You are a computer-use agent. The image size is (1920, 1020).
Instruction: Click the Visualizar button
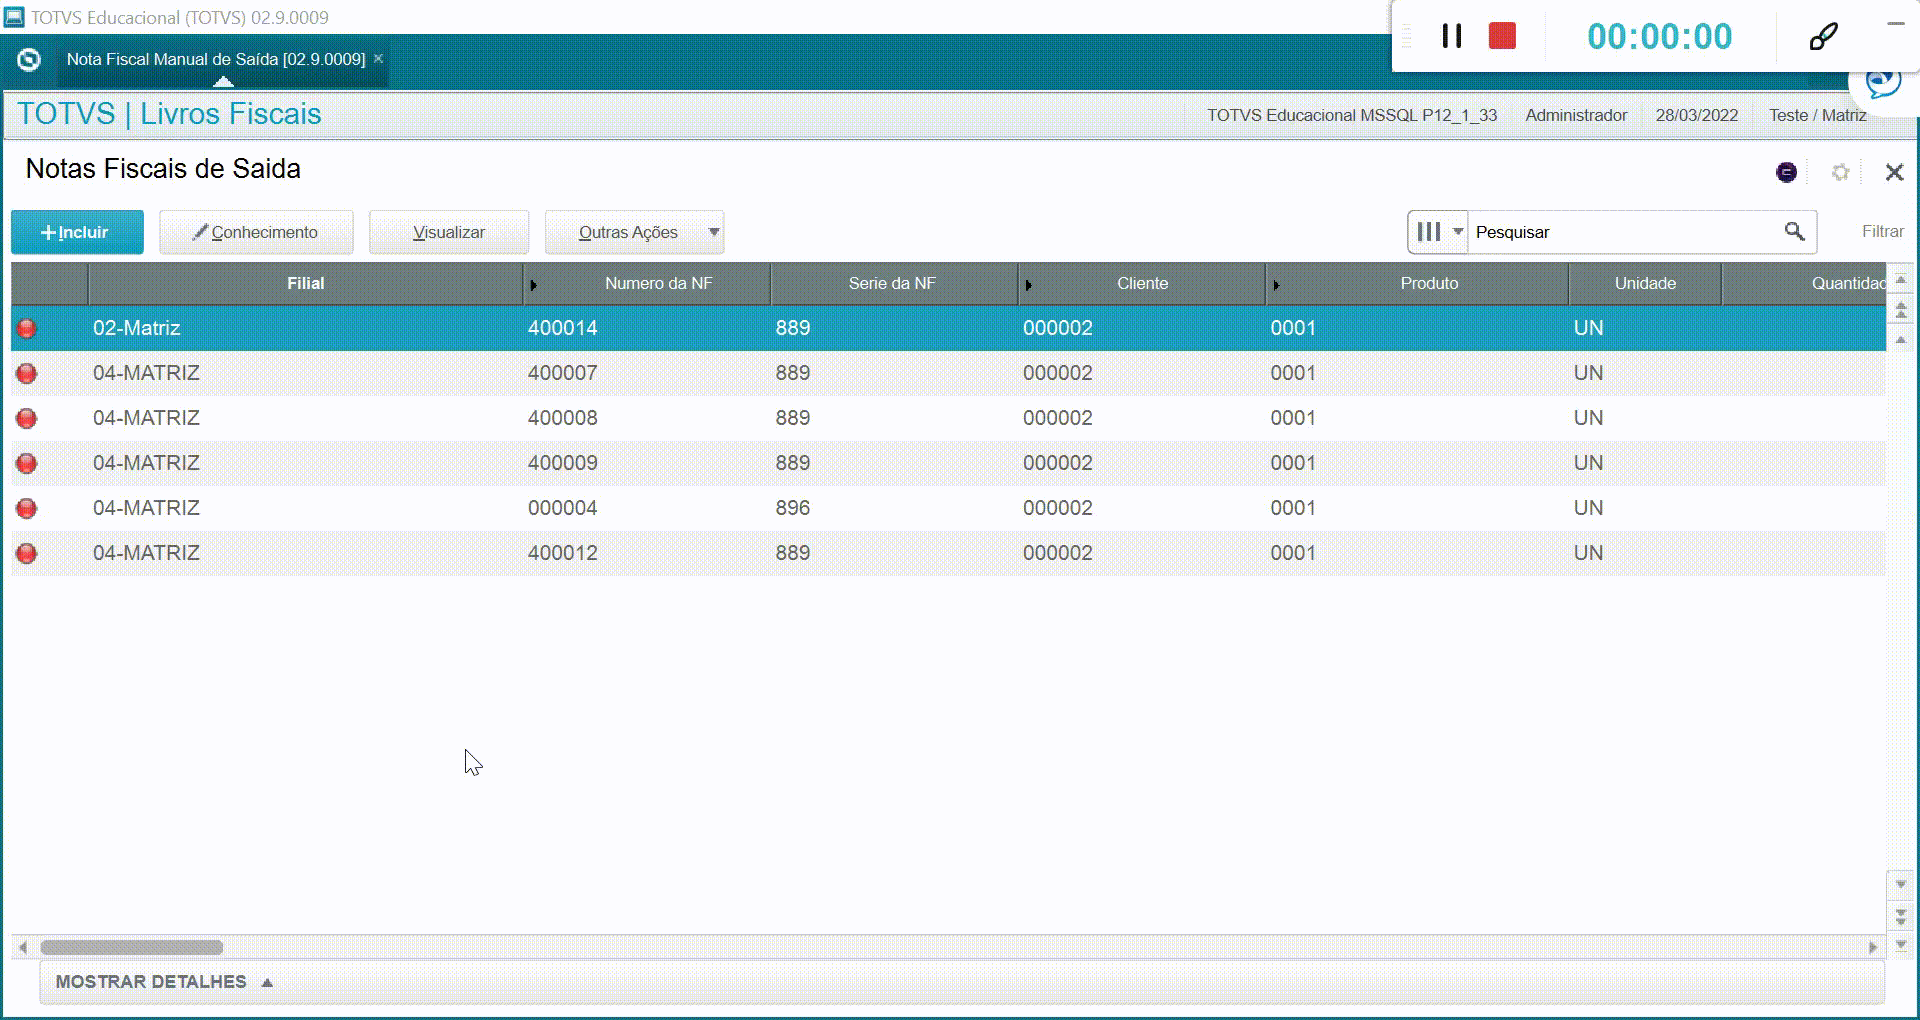(x=449, y=232)
